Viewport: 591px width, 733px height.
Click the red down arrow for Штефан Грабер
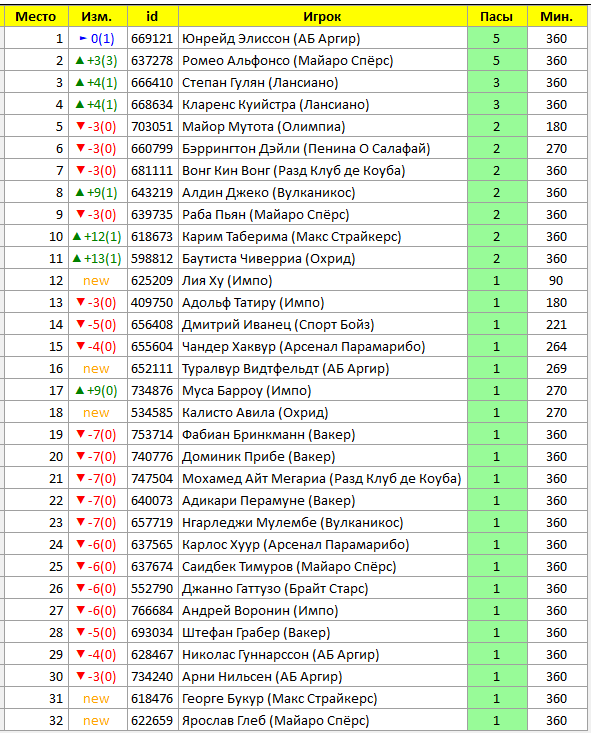click(80, 632)
